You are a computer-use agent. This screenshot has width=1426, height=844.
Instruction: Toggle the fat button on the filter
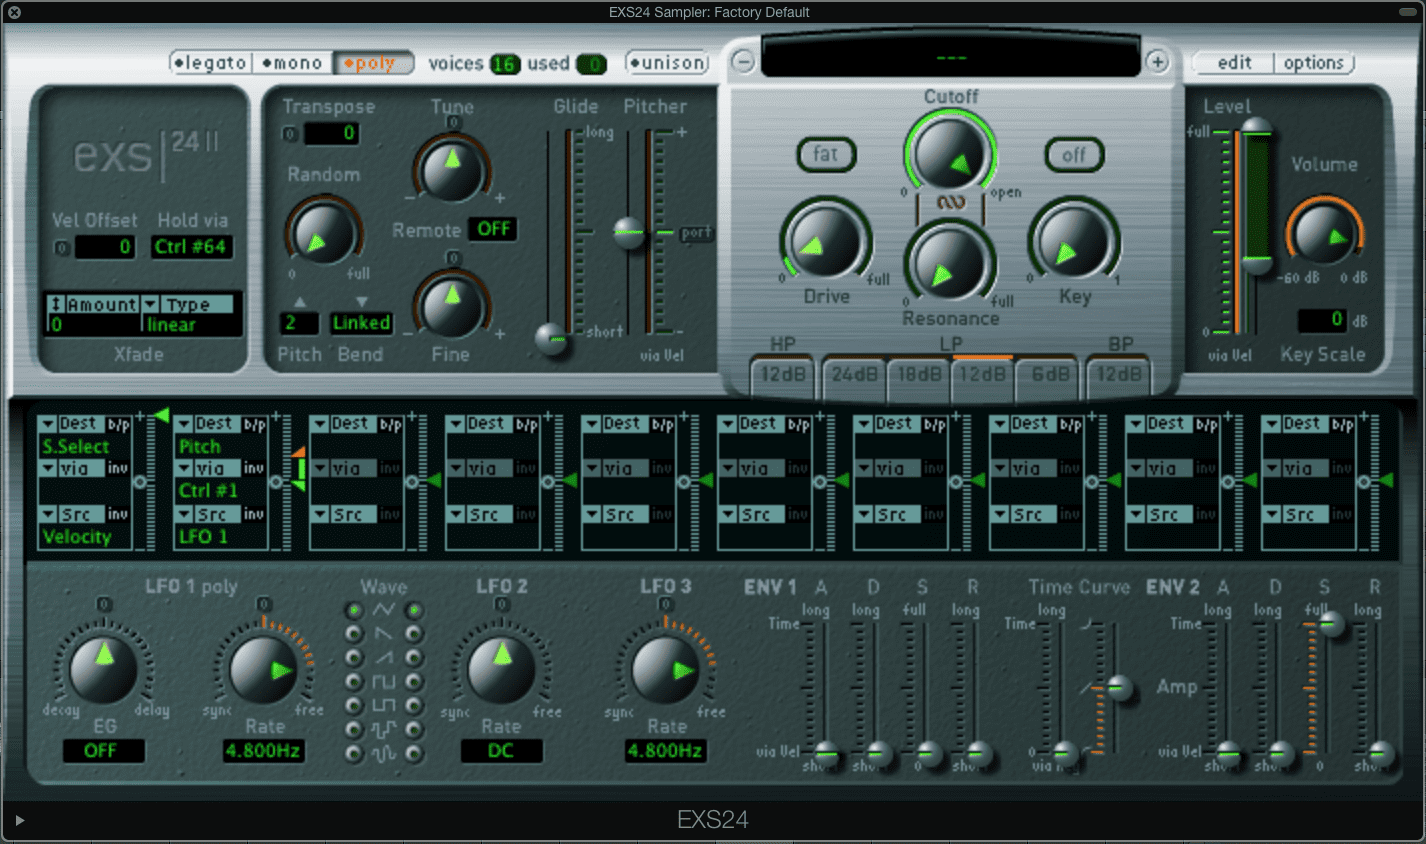[825, 155]
